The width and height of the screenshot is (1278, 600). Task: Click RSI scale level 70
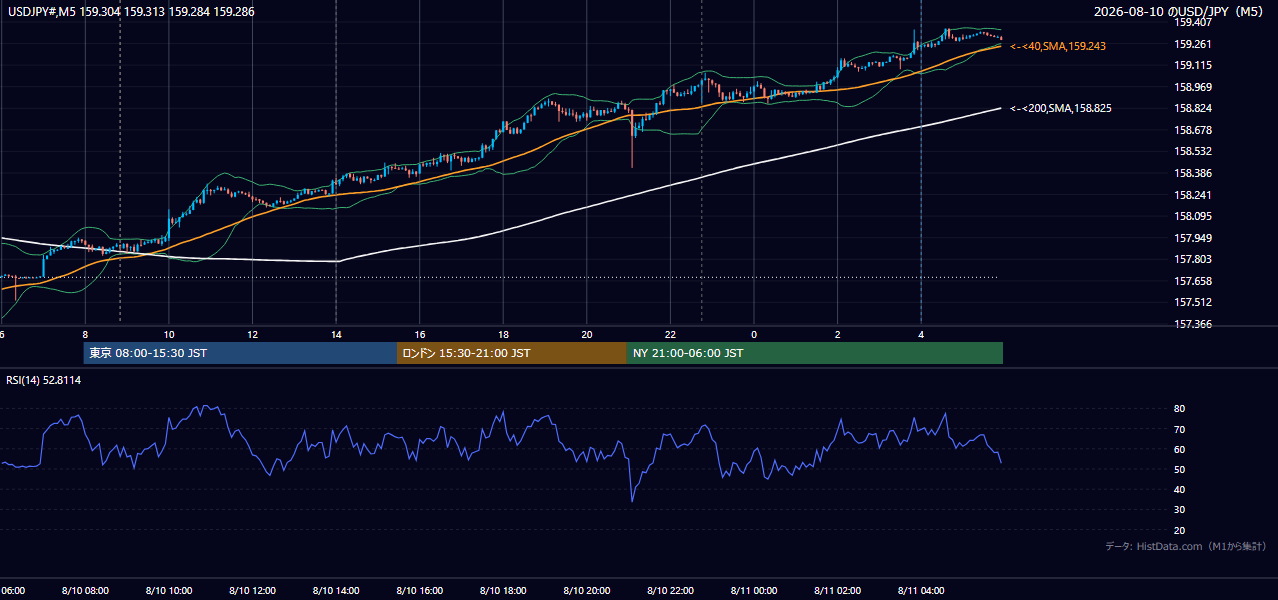pos(1179,429)
